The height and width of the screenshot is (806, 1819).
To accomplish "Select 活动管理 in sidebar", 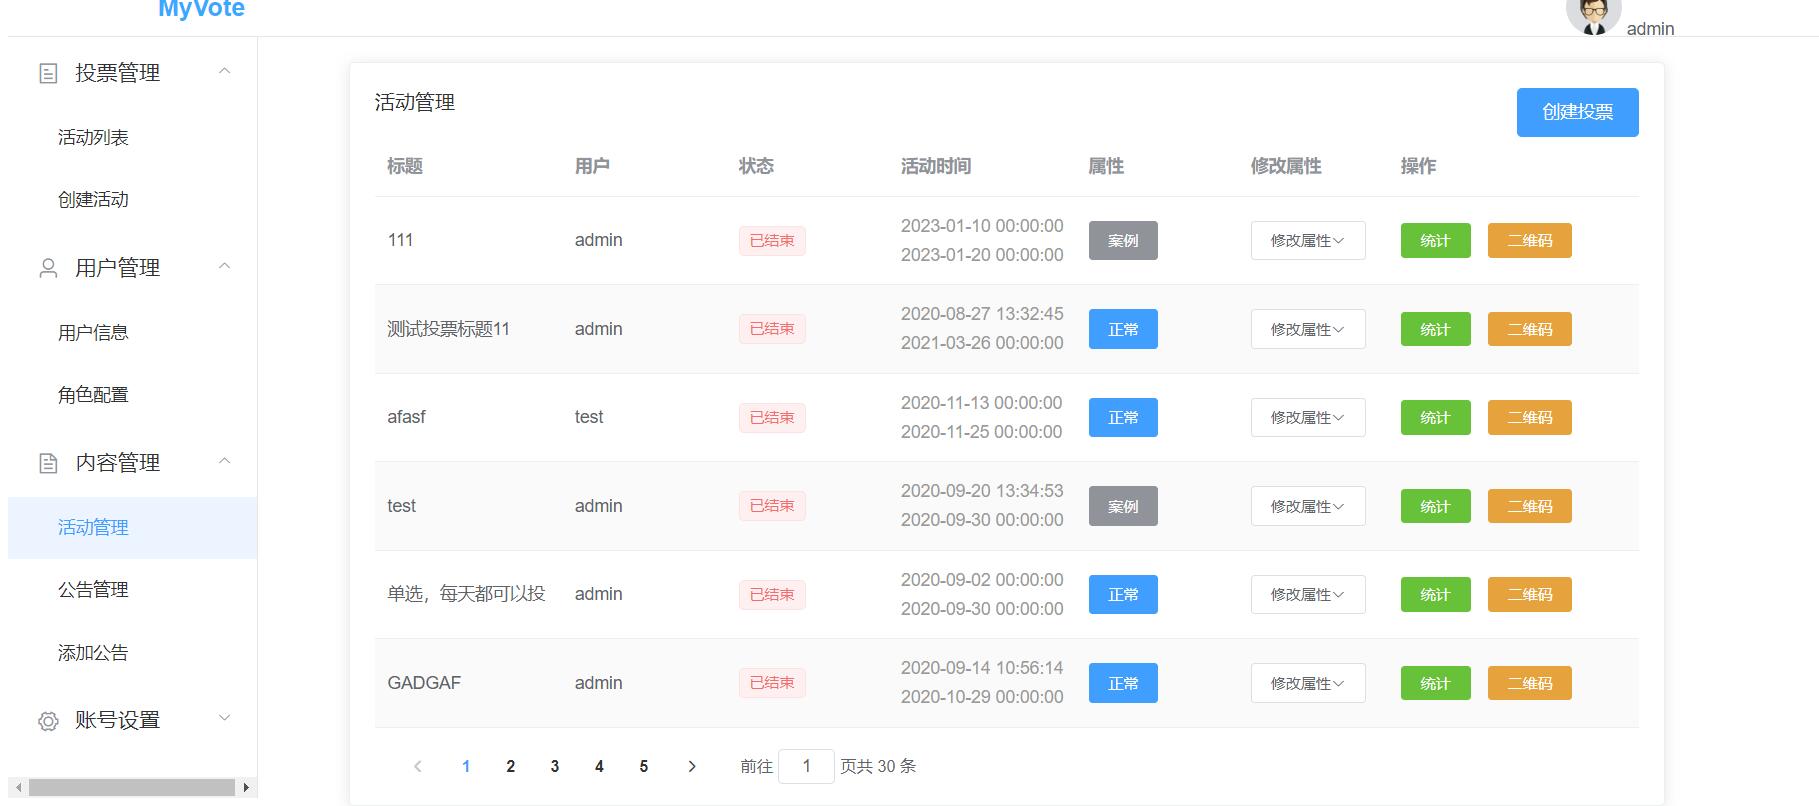I will [x=132, y=528].
